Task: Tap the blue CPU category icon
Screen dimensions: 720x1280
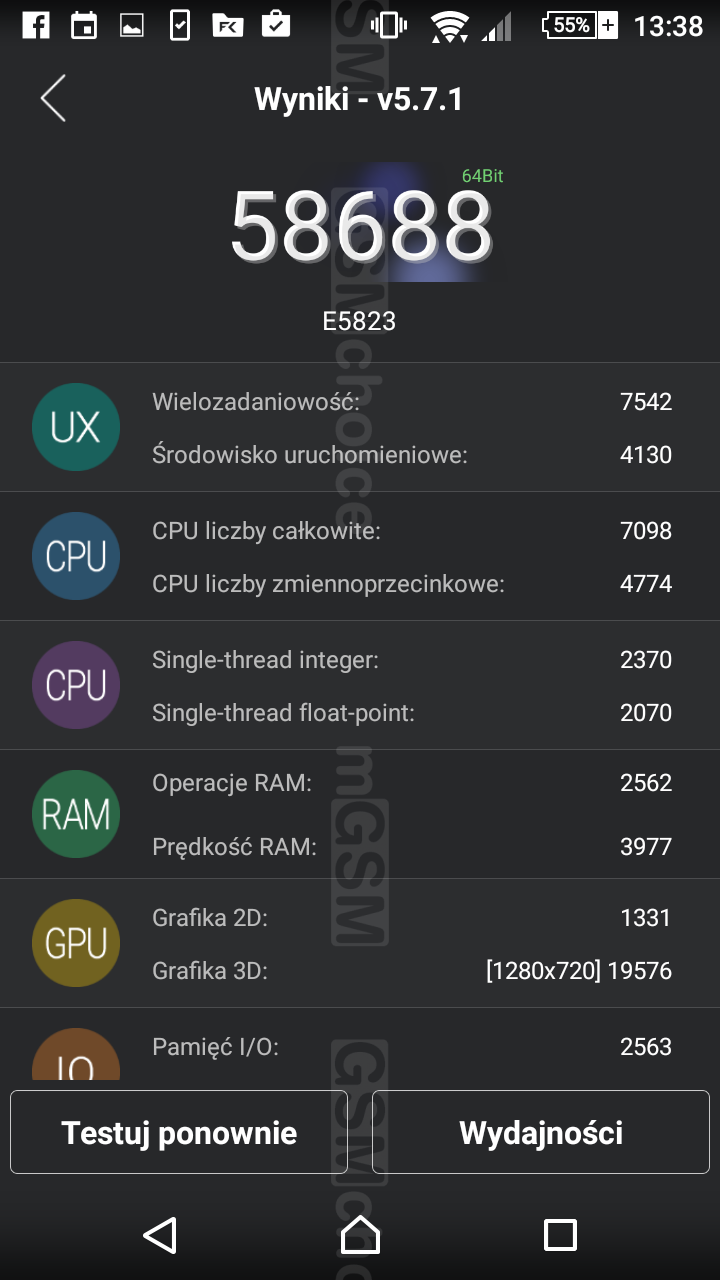Action: [x=76, y=556]
